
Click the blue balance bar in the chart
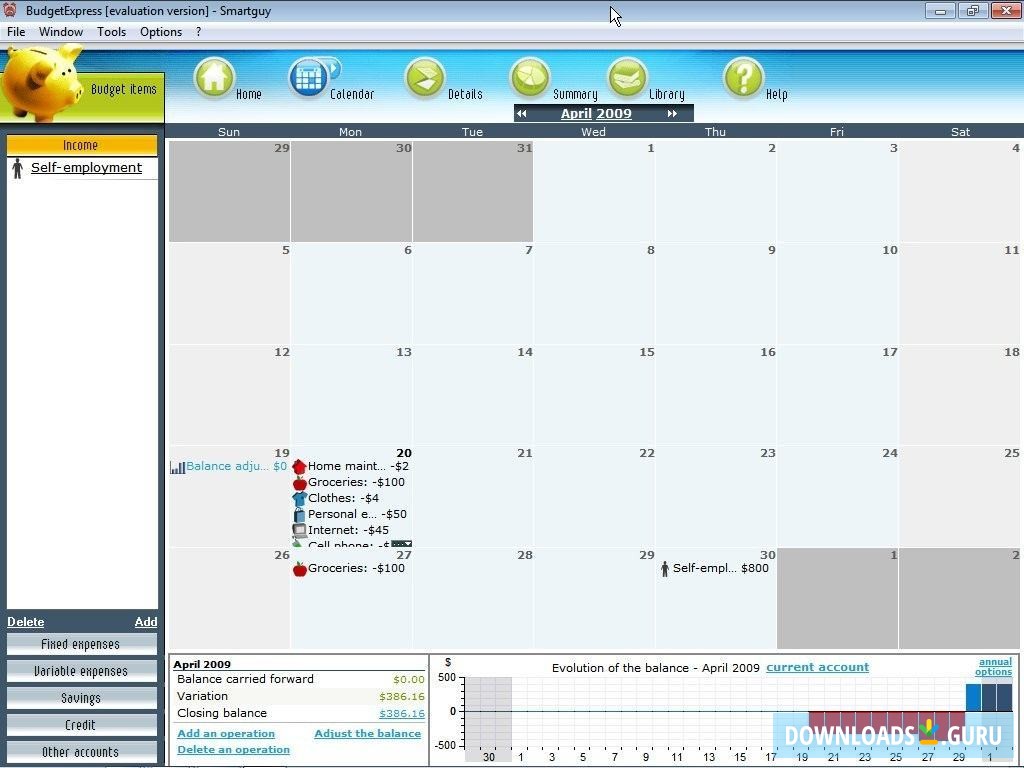pos(973,697)
